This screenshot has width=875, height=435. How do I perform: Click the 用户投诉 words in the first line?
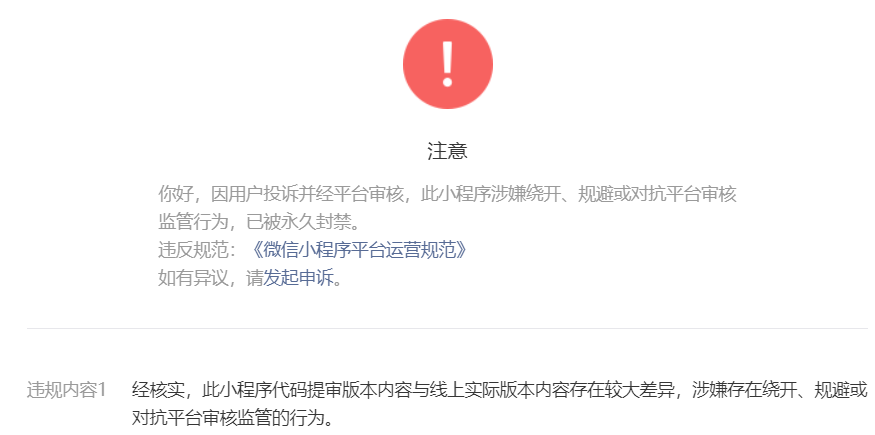(x=263, y=195)
